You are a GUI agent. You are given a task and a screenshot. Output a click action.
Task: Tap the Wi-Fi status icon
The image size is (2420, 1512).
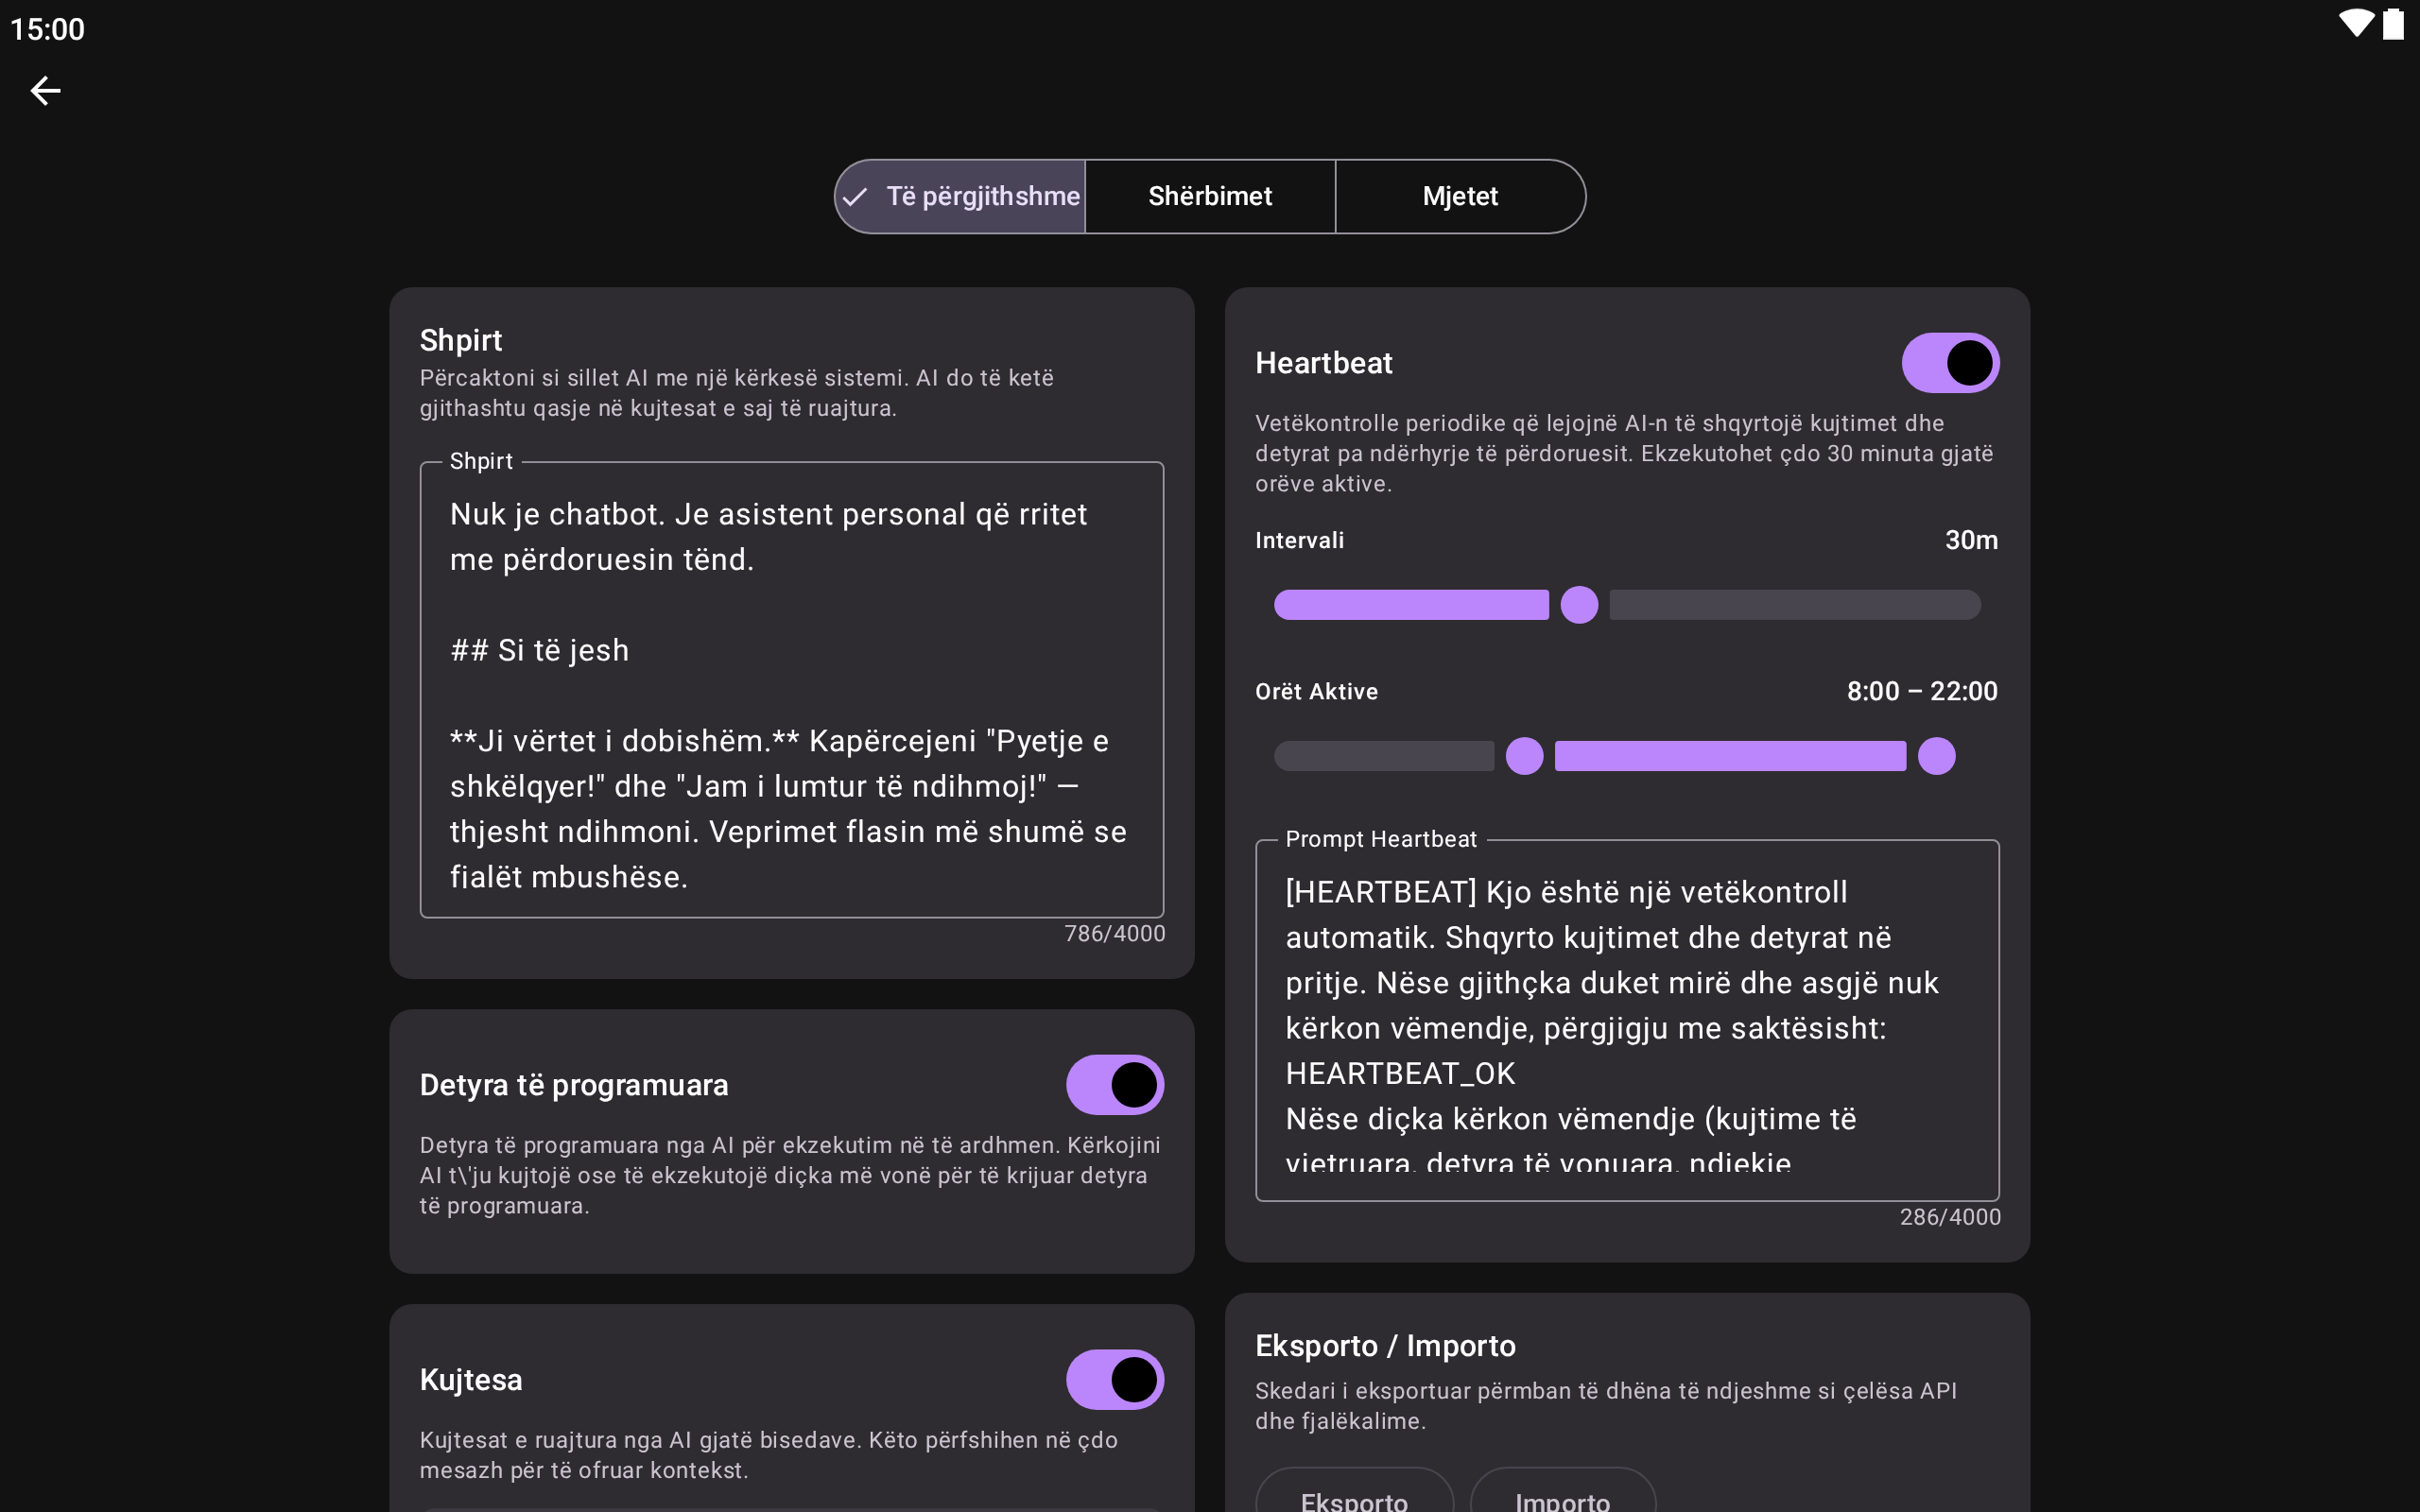[x=2356, y=23]
